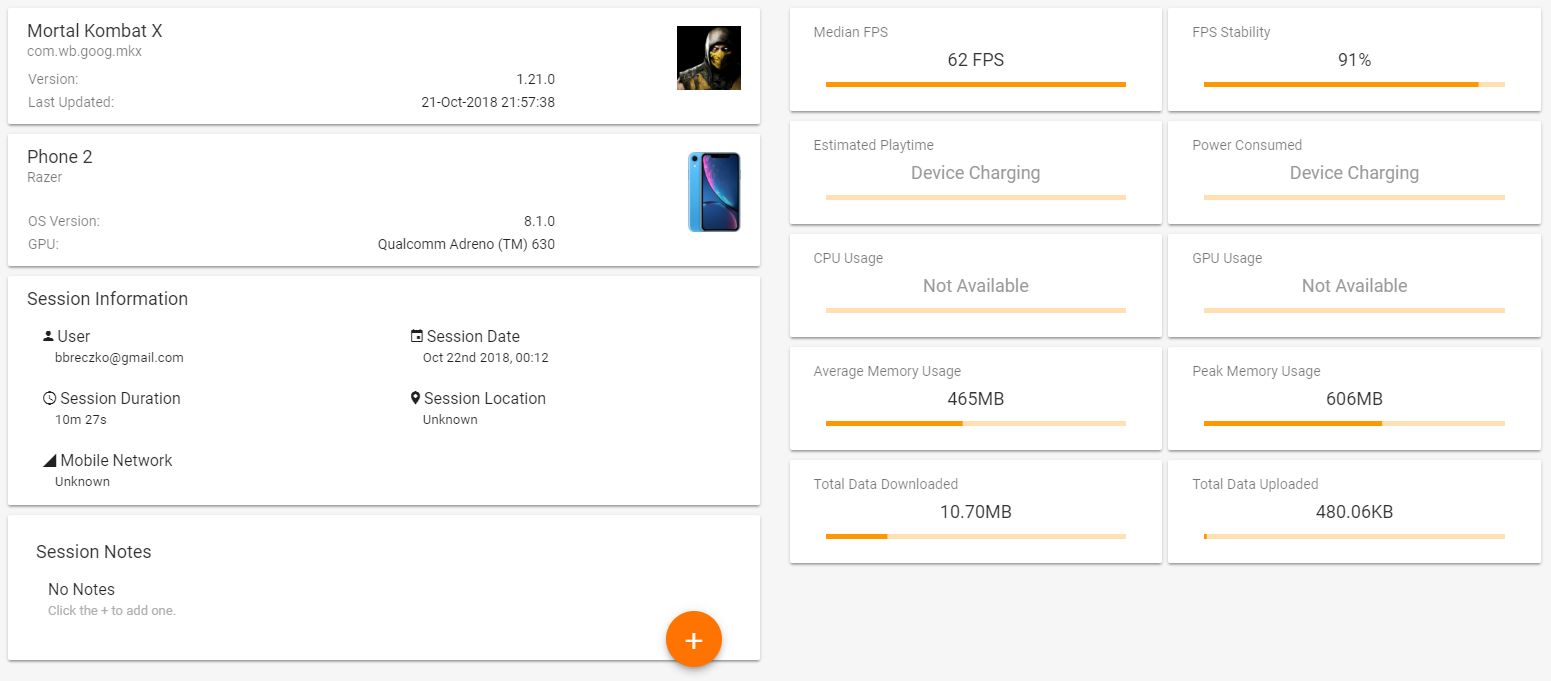Click the Session Location pin icon
The height and width of the screenshot is (681, 1551).
click(x=416, y=398)
